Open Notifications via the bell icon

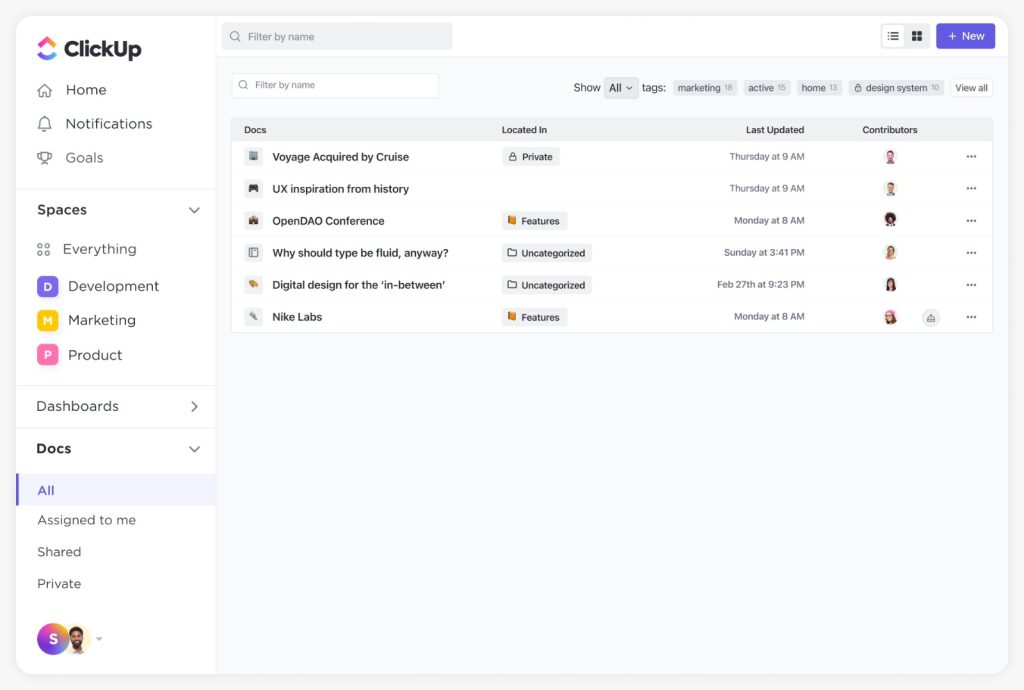(x=44, y=124)
